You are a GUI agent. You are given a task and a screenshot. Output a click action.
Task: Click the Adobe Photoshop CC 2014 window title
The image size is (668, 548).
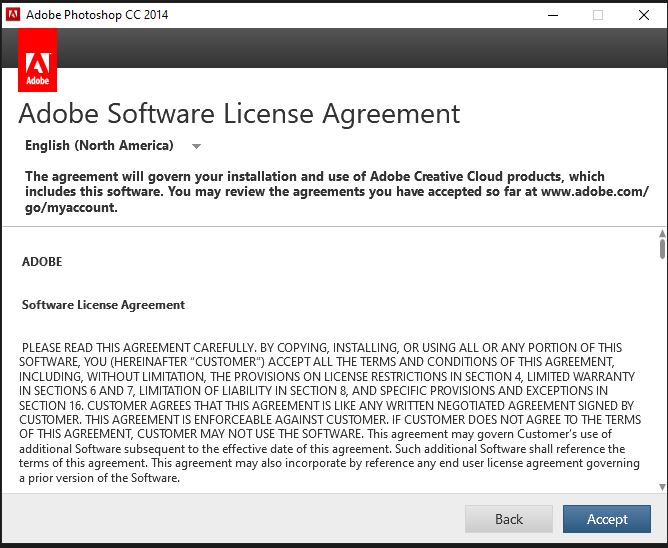(x=97, y=15)
